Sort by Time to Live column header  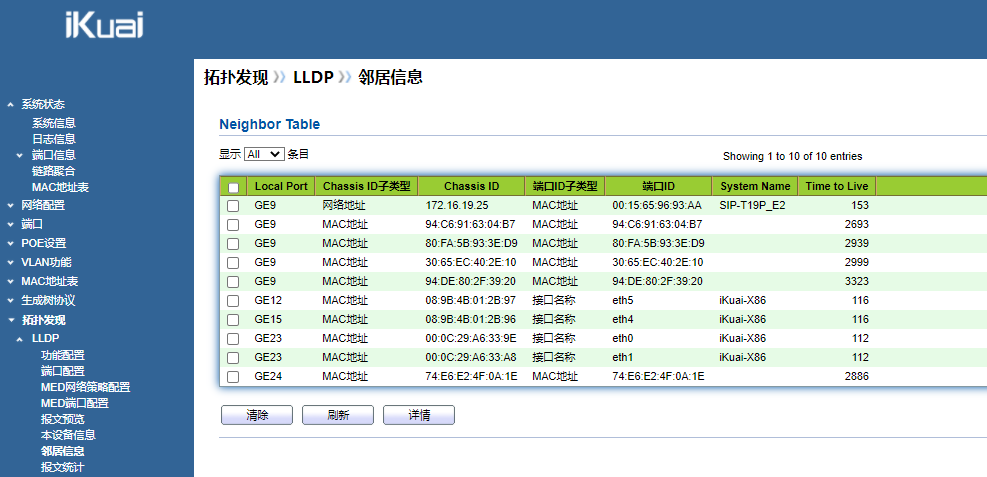[x=837, y=186]
